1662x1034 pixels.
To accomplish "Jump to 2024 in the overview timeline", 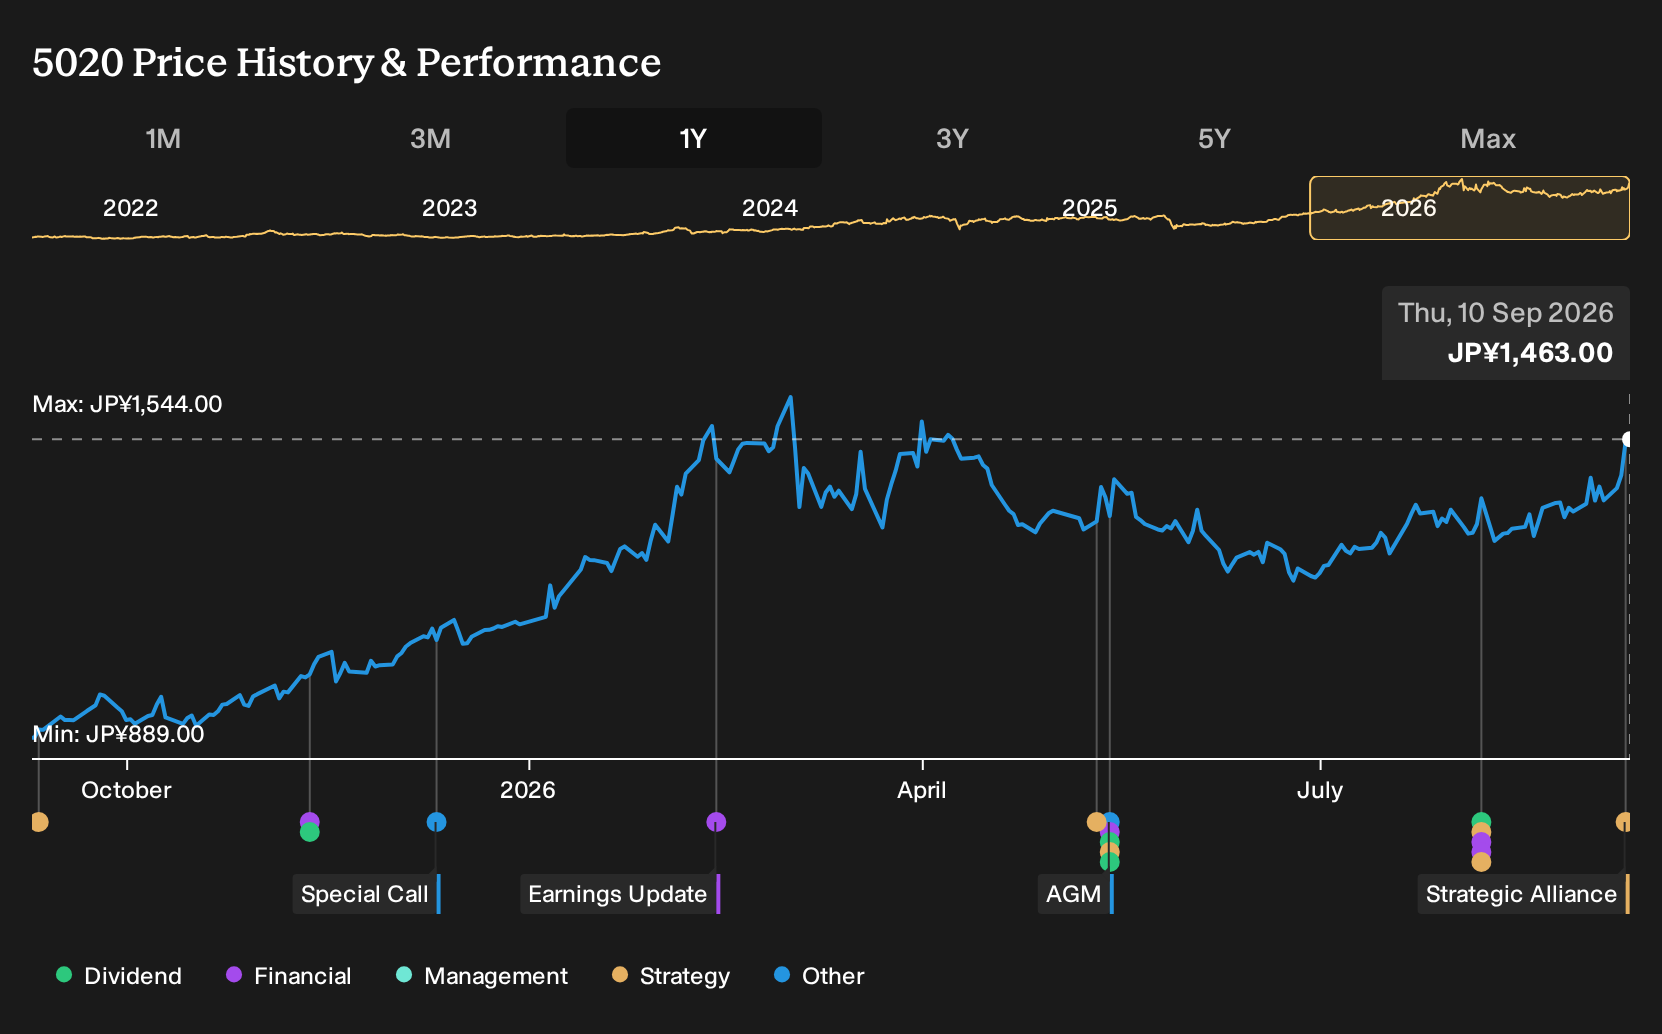I will [x=770, y=208].
